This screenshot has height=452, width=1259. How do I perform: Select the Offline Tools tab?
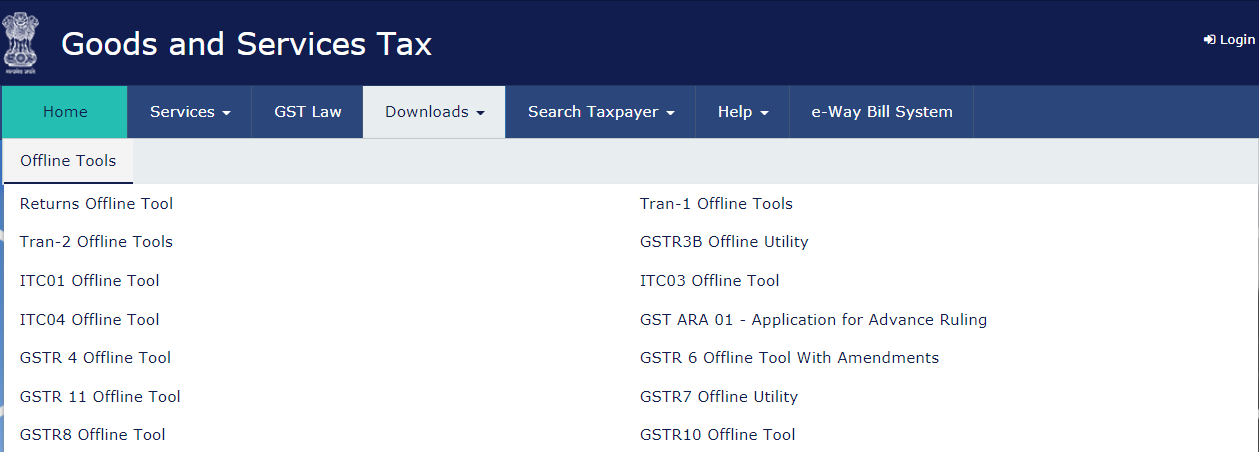coord(68,161)
